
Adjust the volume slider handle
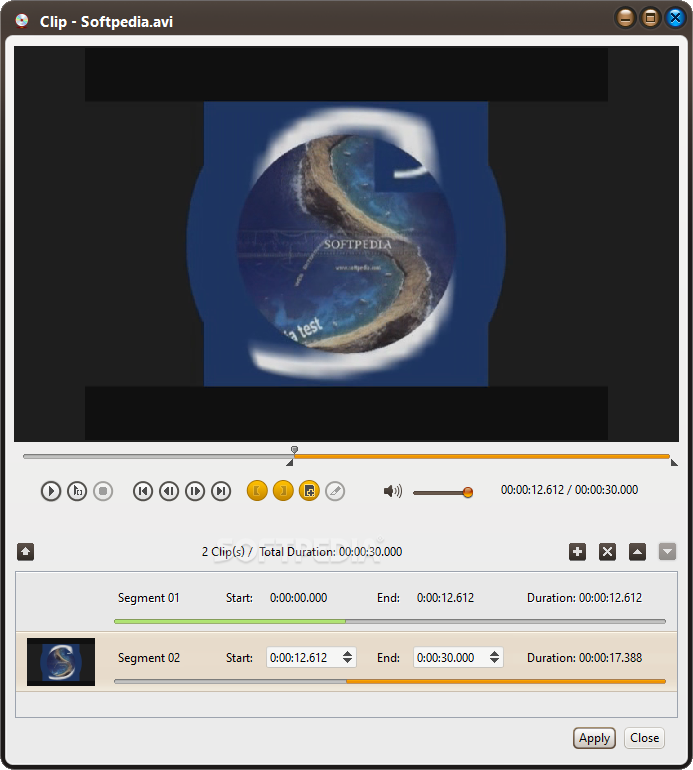point(468,492)
